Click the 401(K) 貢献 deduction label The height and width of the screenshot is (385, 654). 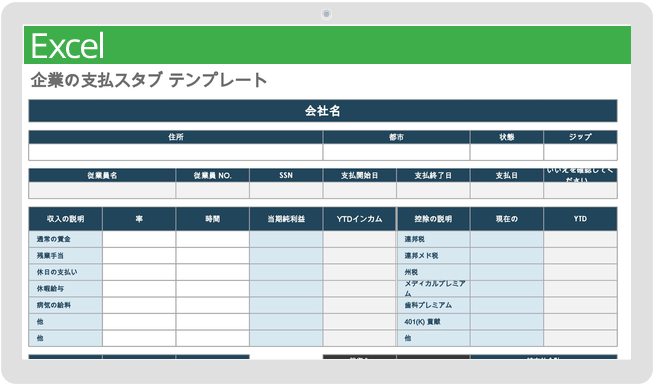[x=422, y=322]
